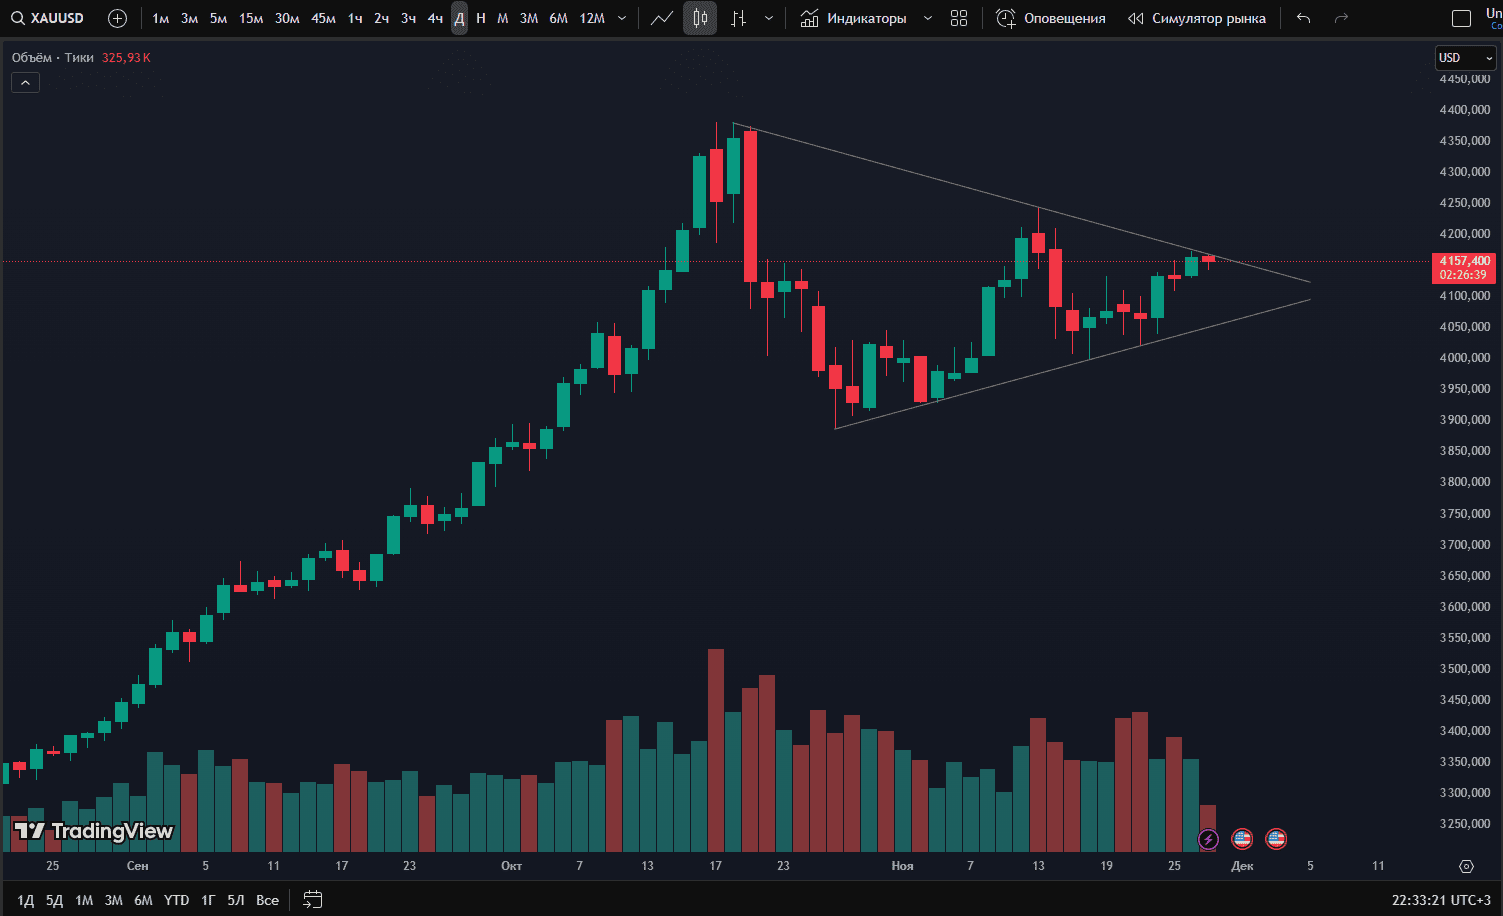Select the layout setup square icon

[1461, 18]
